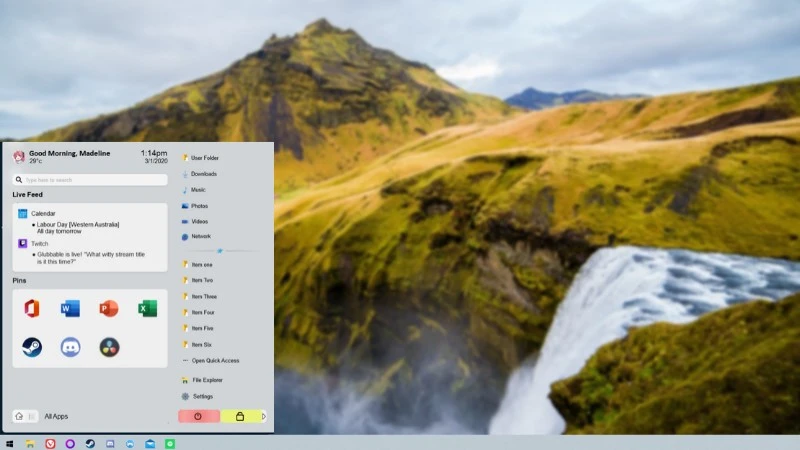Open File Explorer from start menu list

click(x=202, y=380)
